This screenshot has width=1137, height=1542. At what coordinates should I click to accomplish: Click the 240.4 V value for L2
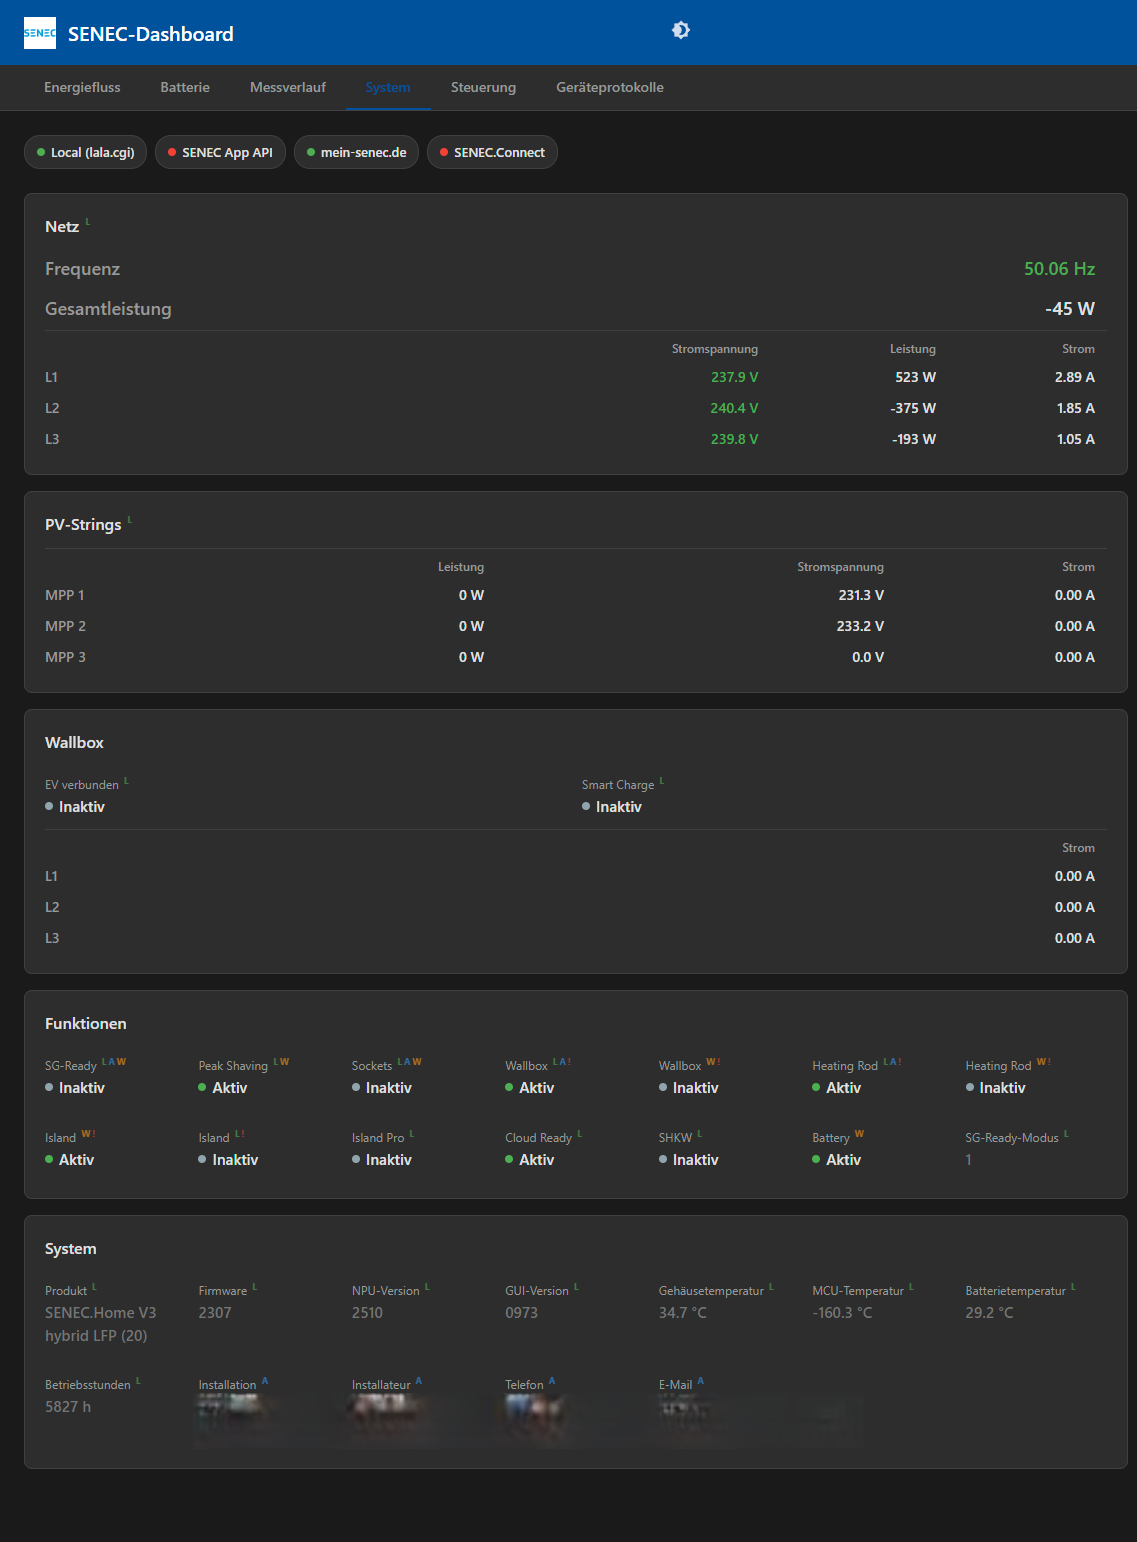click(x=734, y=408)
